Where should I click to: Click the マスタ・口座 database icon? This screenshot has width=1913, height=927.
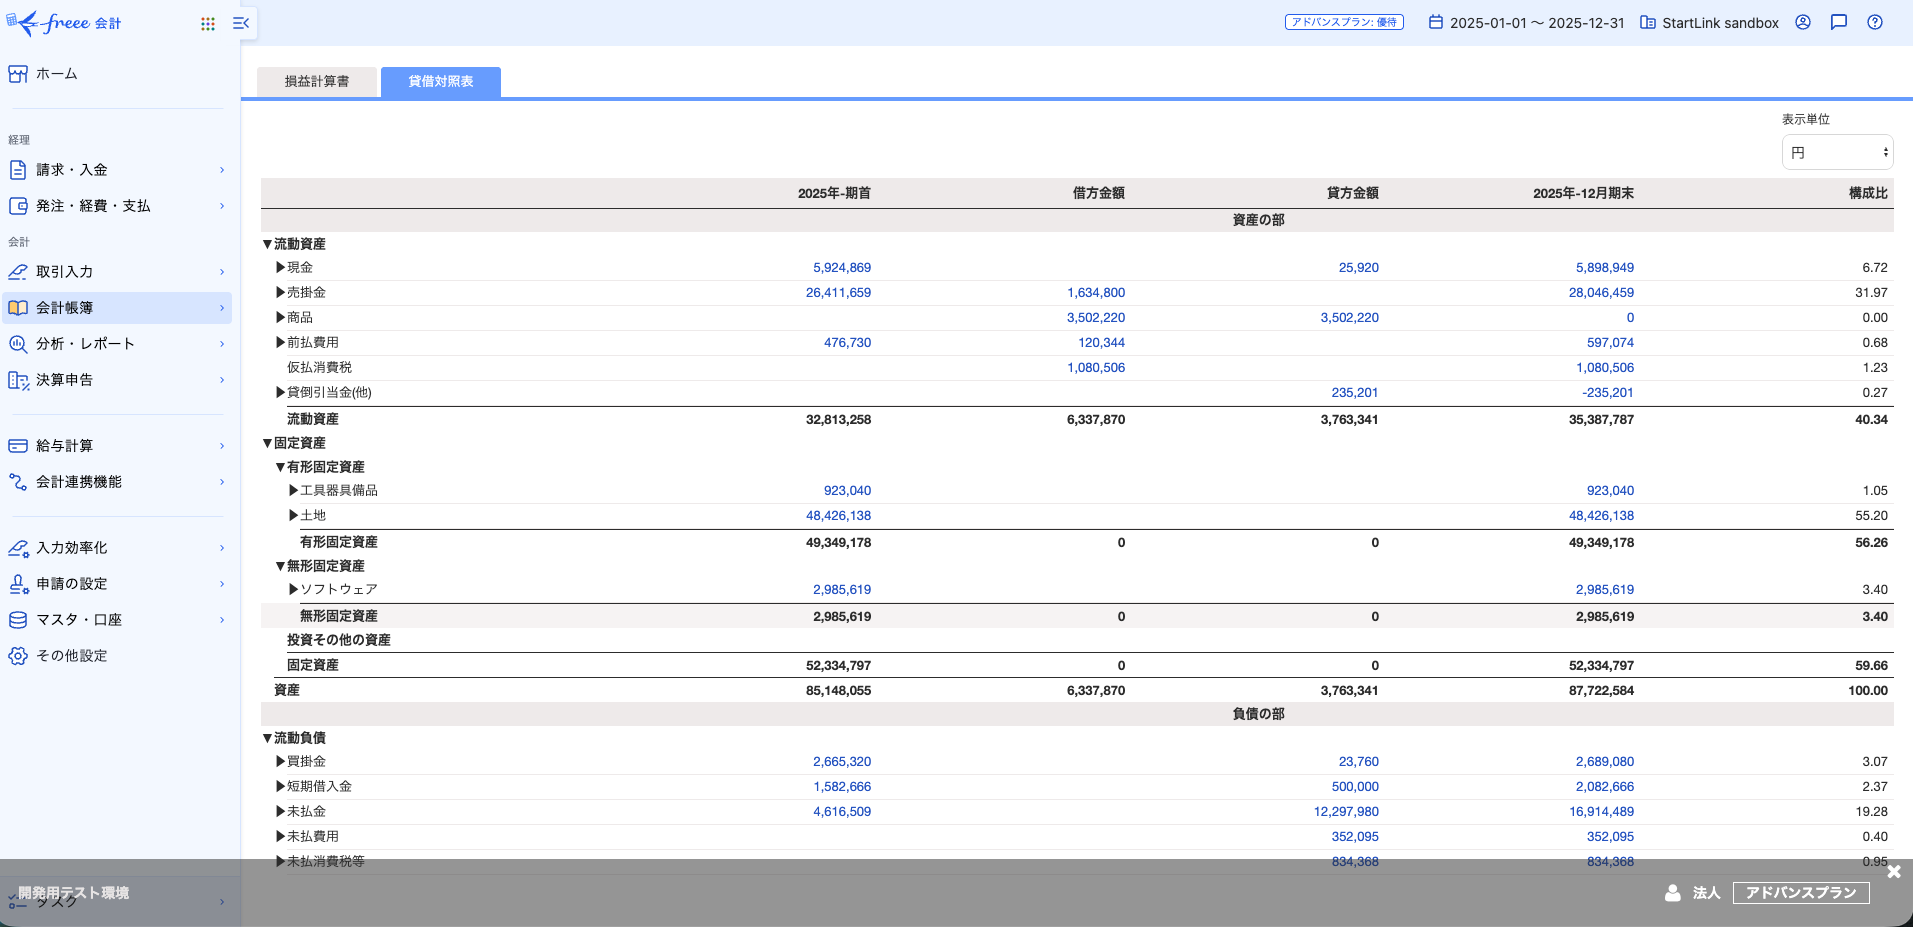(x=18, y=620)
